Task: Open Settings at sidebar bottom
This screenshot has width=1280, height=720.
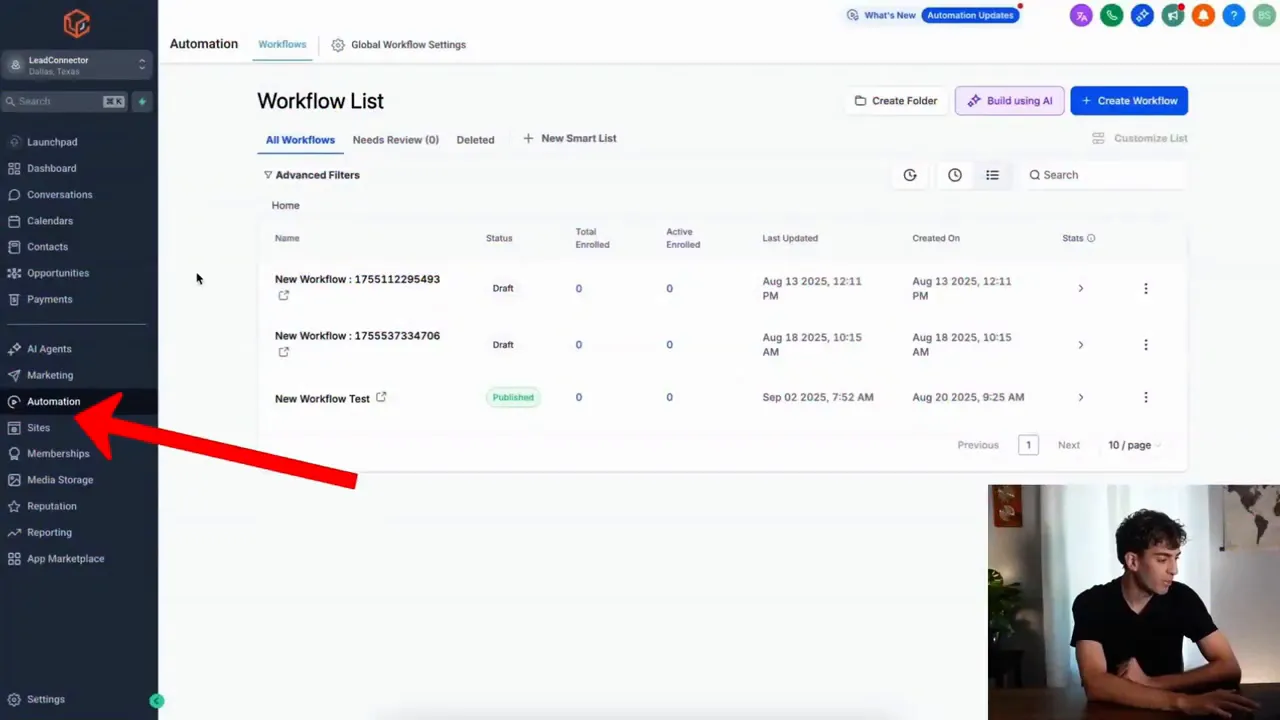Action: [x=45, y=699]
